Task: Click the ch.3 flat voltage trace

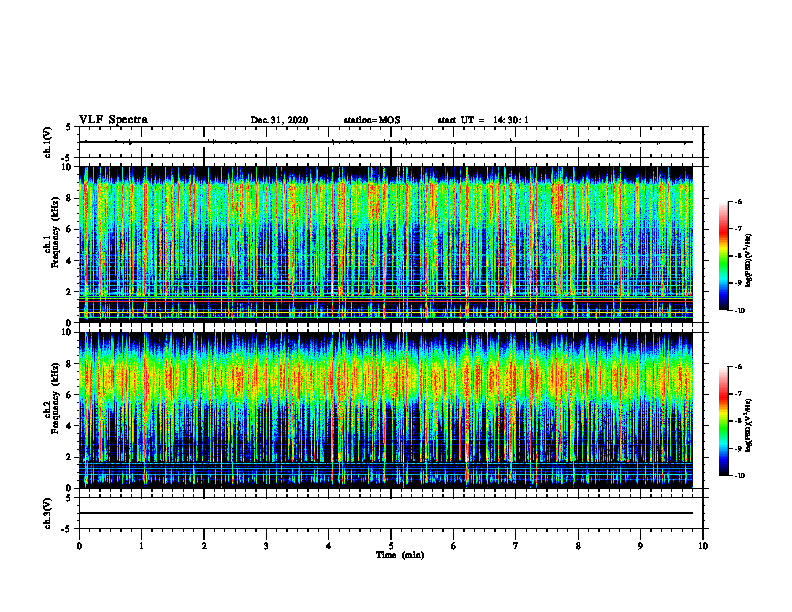Action: 386,513
